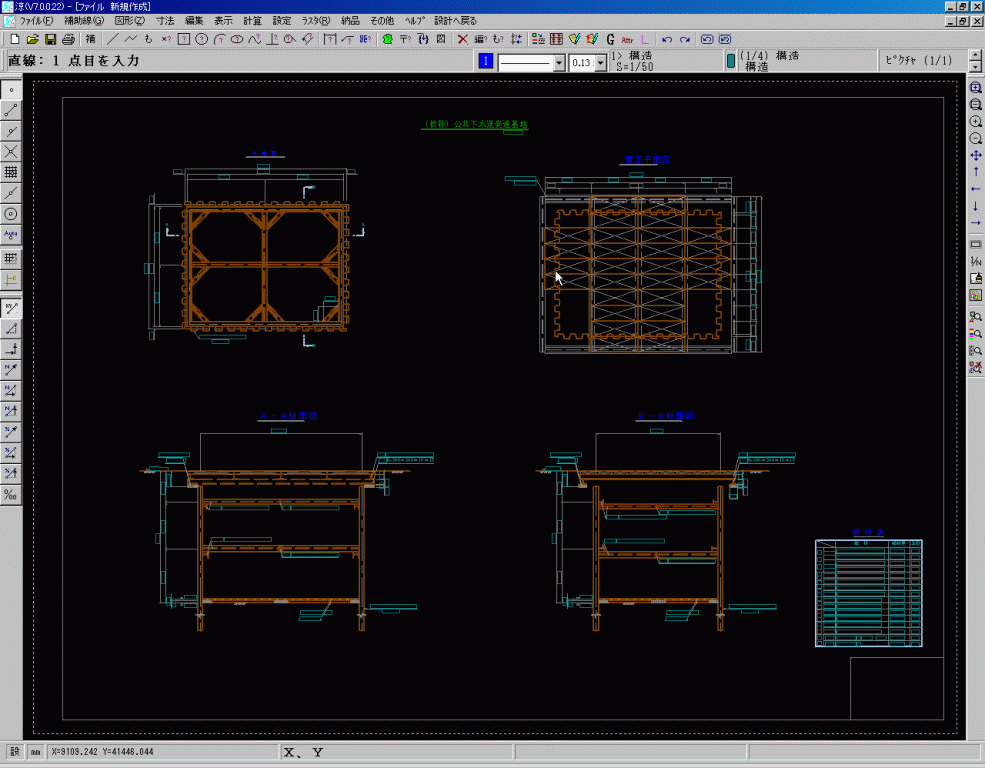
Task: Click the Attr attribute icon
Action: (627, 39)
